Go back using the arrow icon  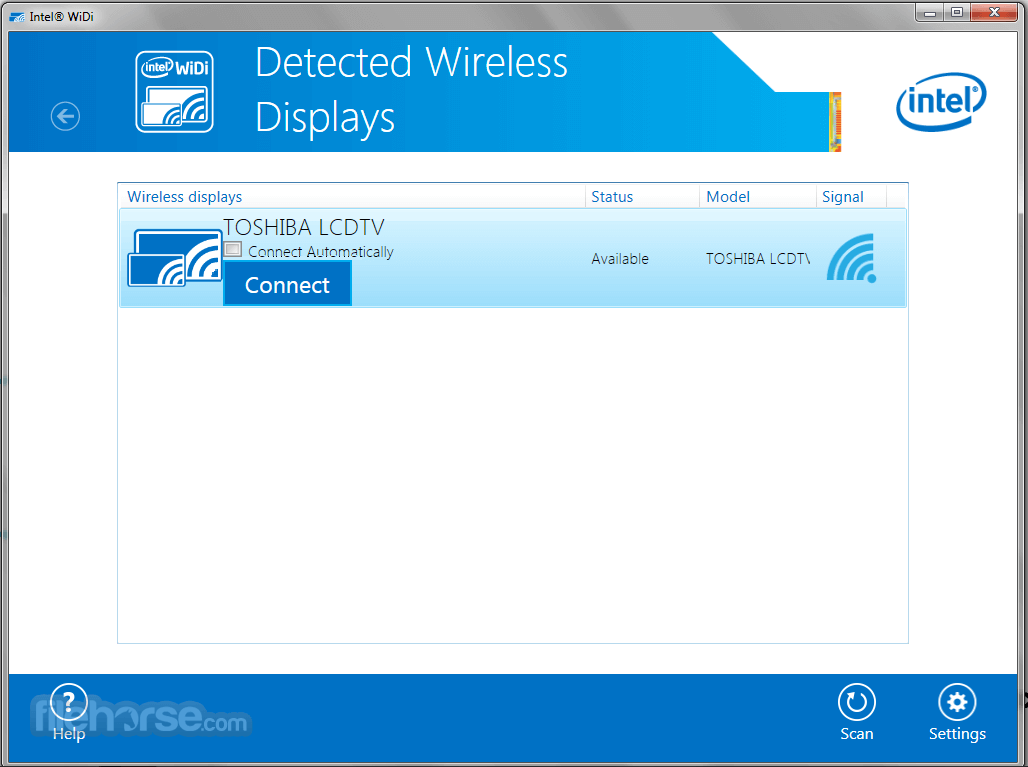coord(65,117)
